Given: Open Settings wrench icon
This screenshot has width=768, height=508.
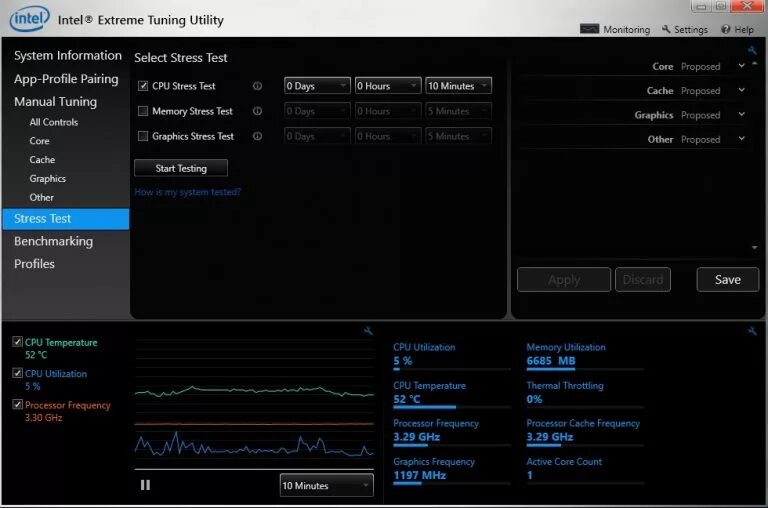Looking at the screenshot, I should tap(666, 29).
